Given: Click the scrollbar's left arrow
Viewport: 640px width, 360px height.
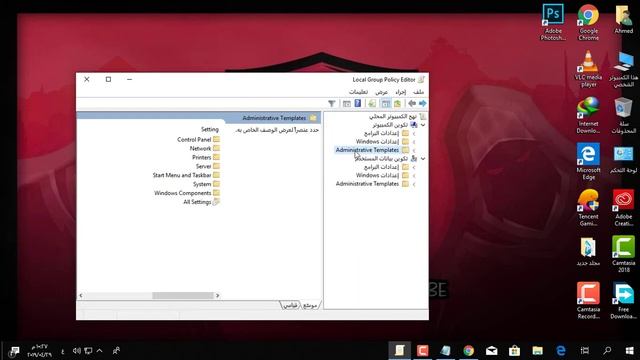Looking at the screenshot, I should point(81,296).
